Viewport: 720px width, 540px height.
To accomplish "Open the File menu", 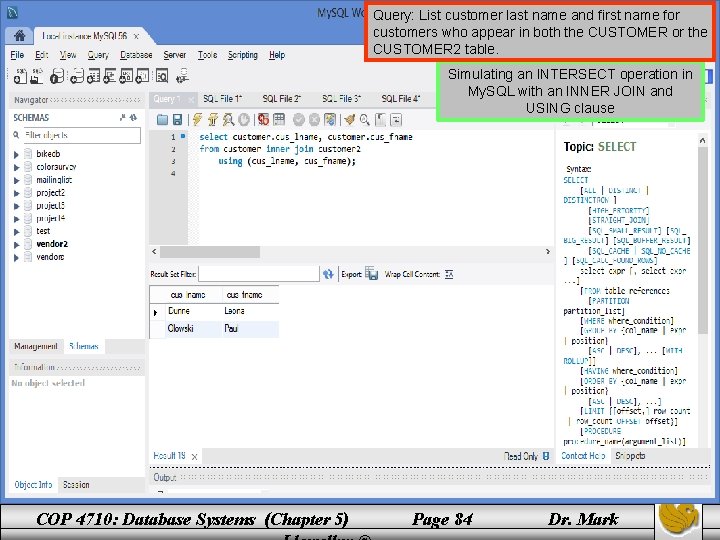I will tap(17, 55).
